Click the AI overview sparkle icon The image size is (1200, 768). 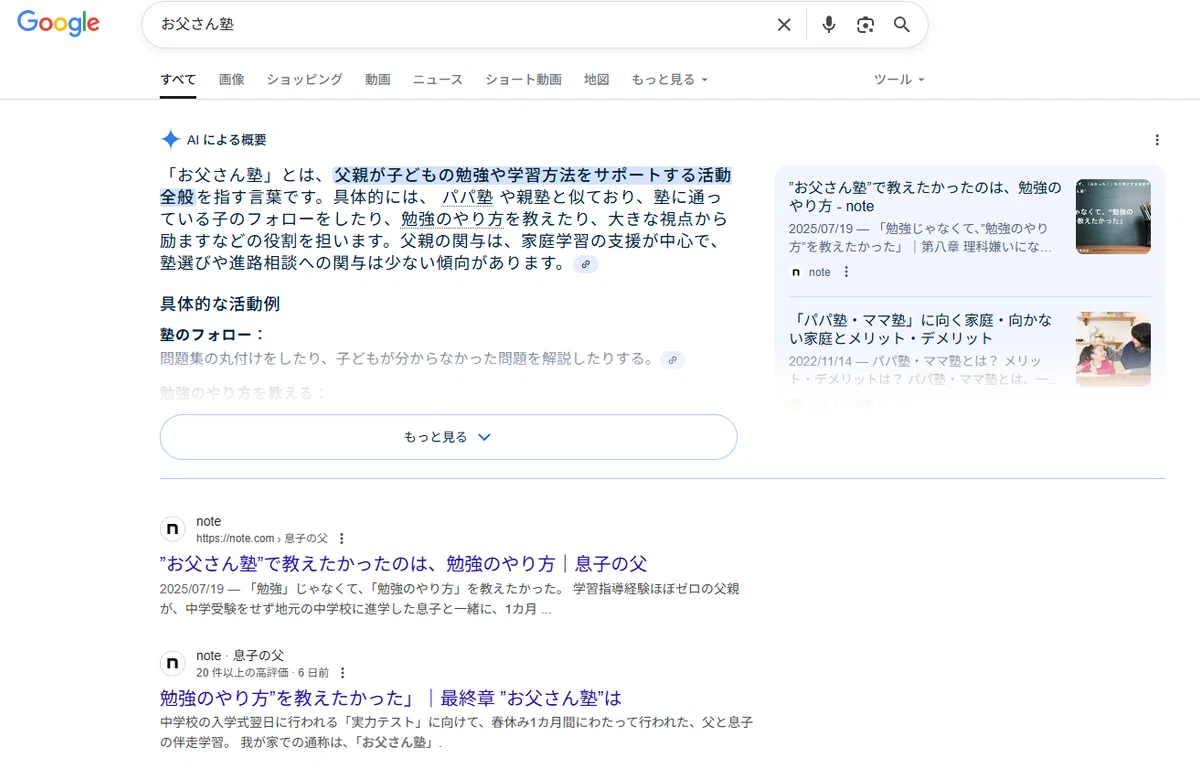(x=170, y=140)
